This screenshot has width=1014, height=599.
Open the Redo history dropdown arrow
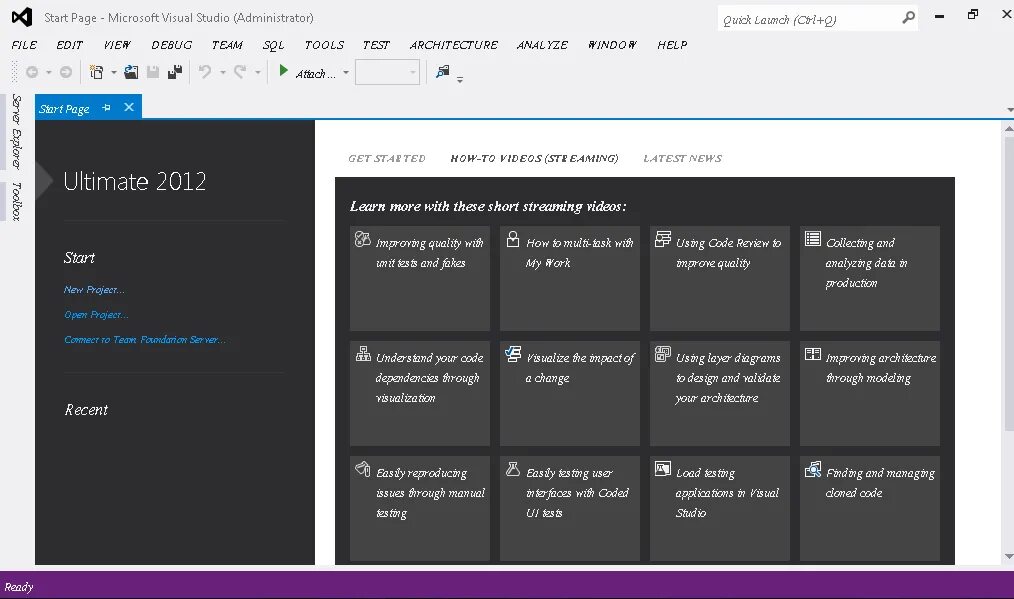257,72
